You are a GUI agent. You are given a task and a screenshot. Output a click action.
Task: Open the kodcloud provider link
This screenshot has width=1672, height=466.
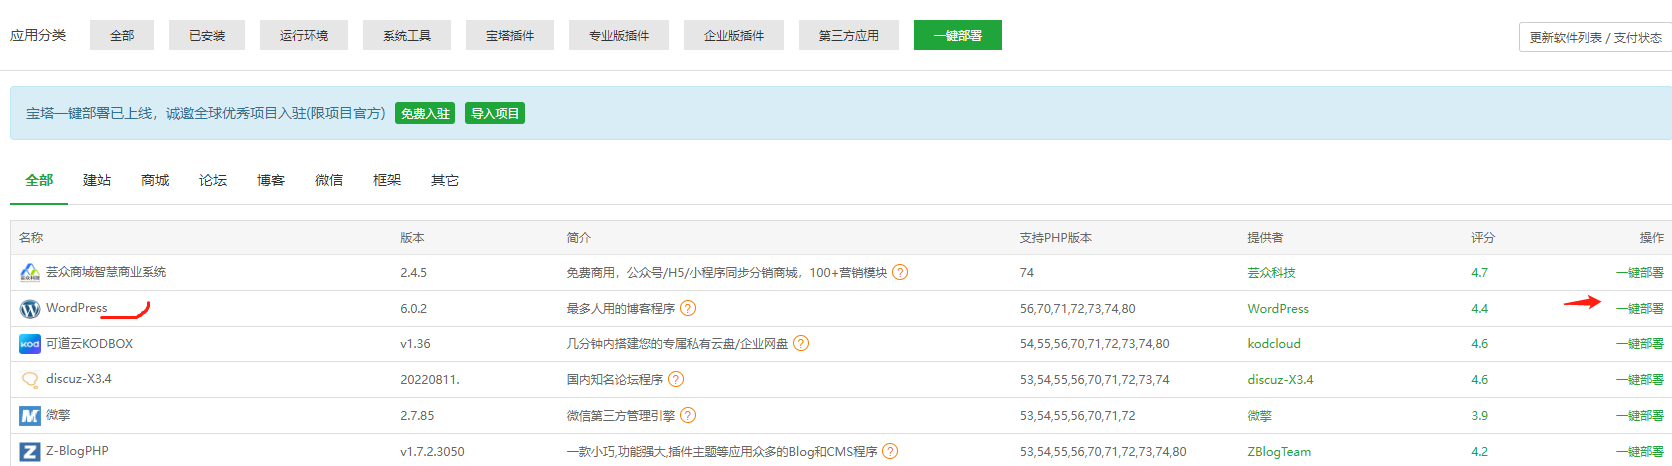[x=1274, y=343]
